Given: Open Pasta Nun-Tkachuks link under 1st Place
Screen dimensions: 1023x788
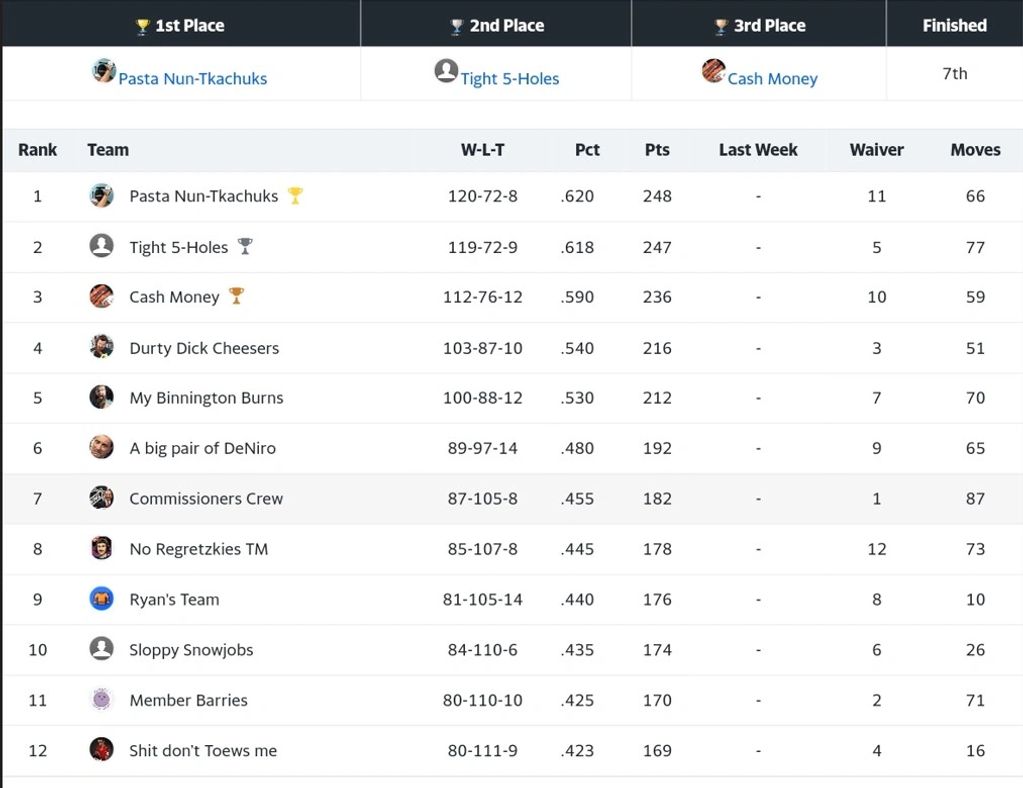Looking at the screenshot, I should coord(192,78).
